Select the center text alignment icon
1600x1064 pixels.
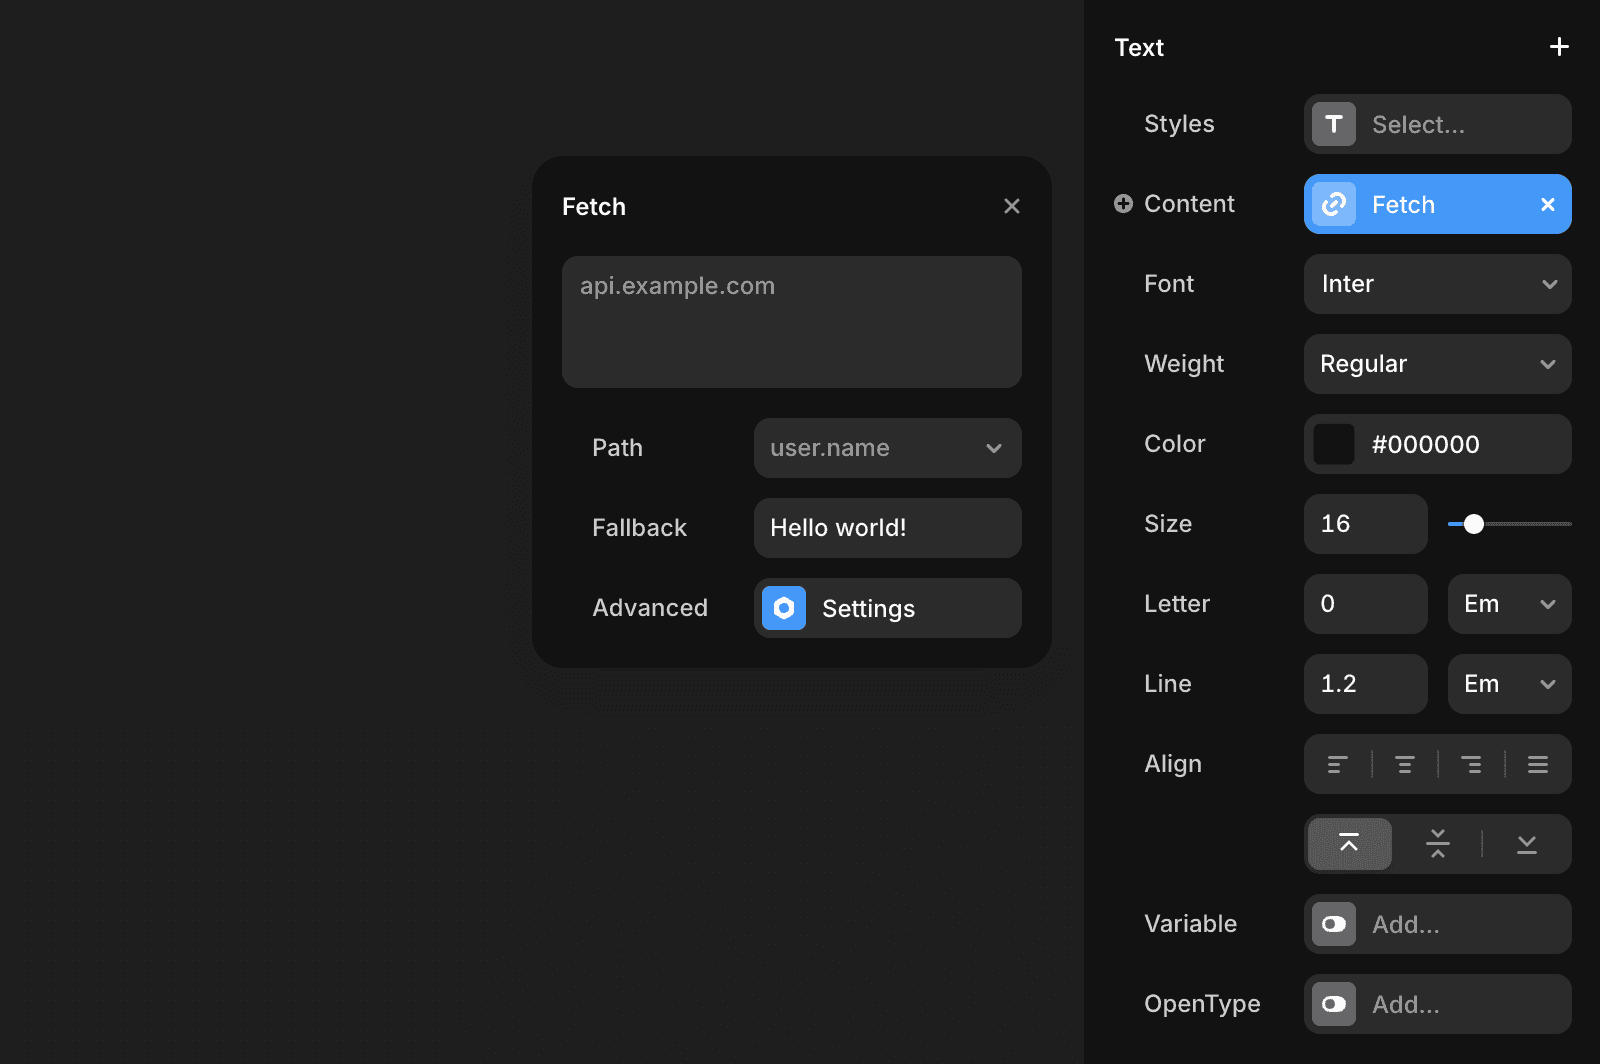click(1405, 763)
